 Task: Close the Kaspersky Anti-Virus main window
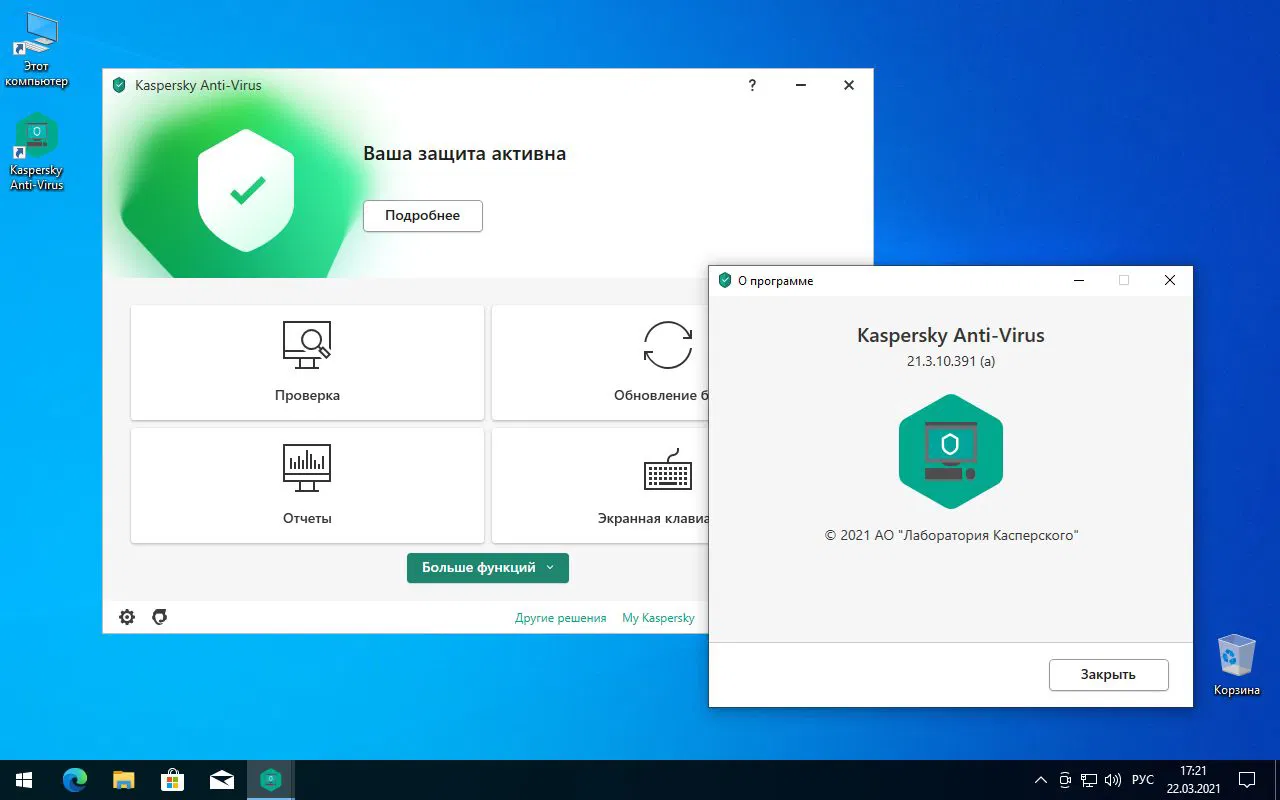(x=849, y=85)
